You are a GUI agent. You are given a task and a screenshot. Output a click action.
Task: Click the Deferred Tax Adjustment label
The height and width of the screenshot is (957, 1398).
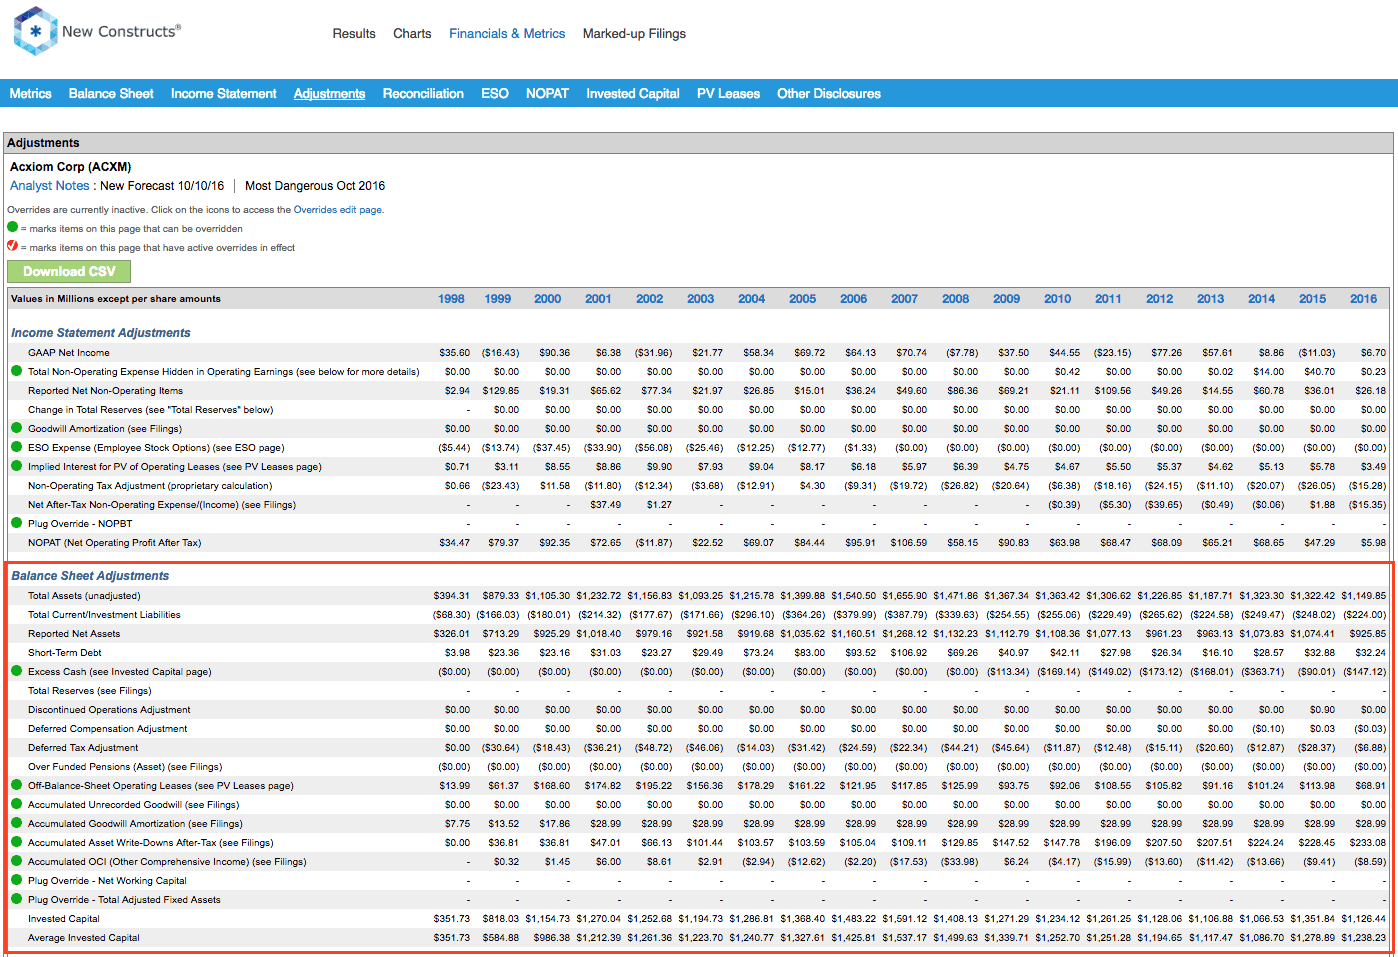[83, 748]
